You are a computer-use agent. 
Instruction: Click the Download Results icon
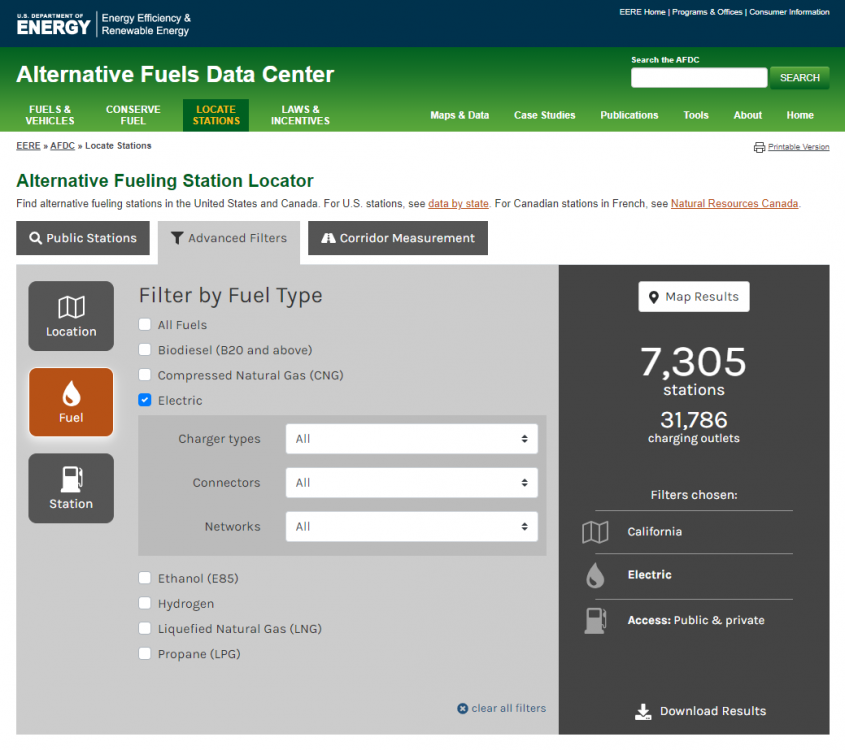(643, 711)
